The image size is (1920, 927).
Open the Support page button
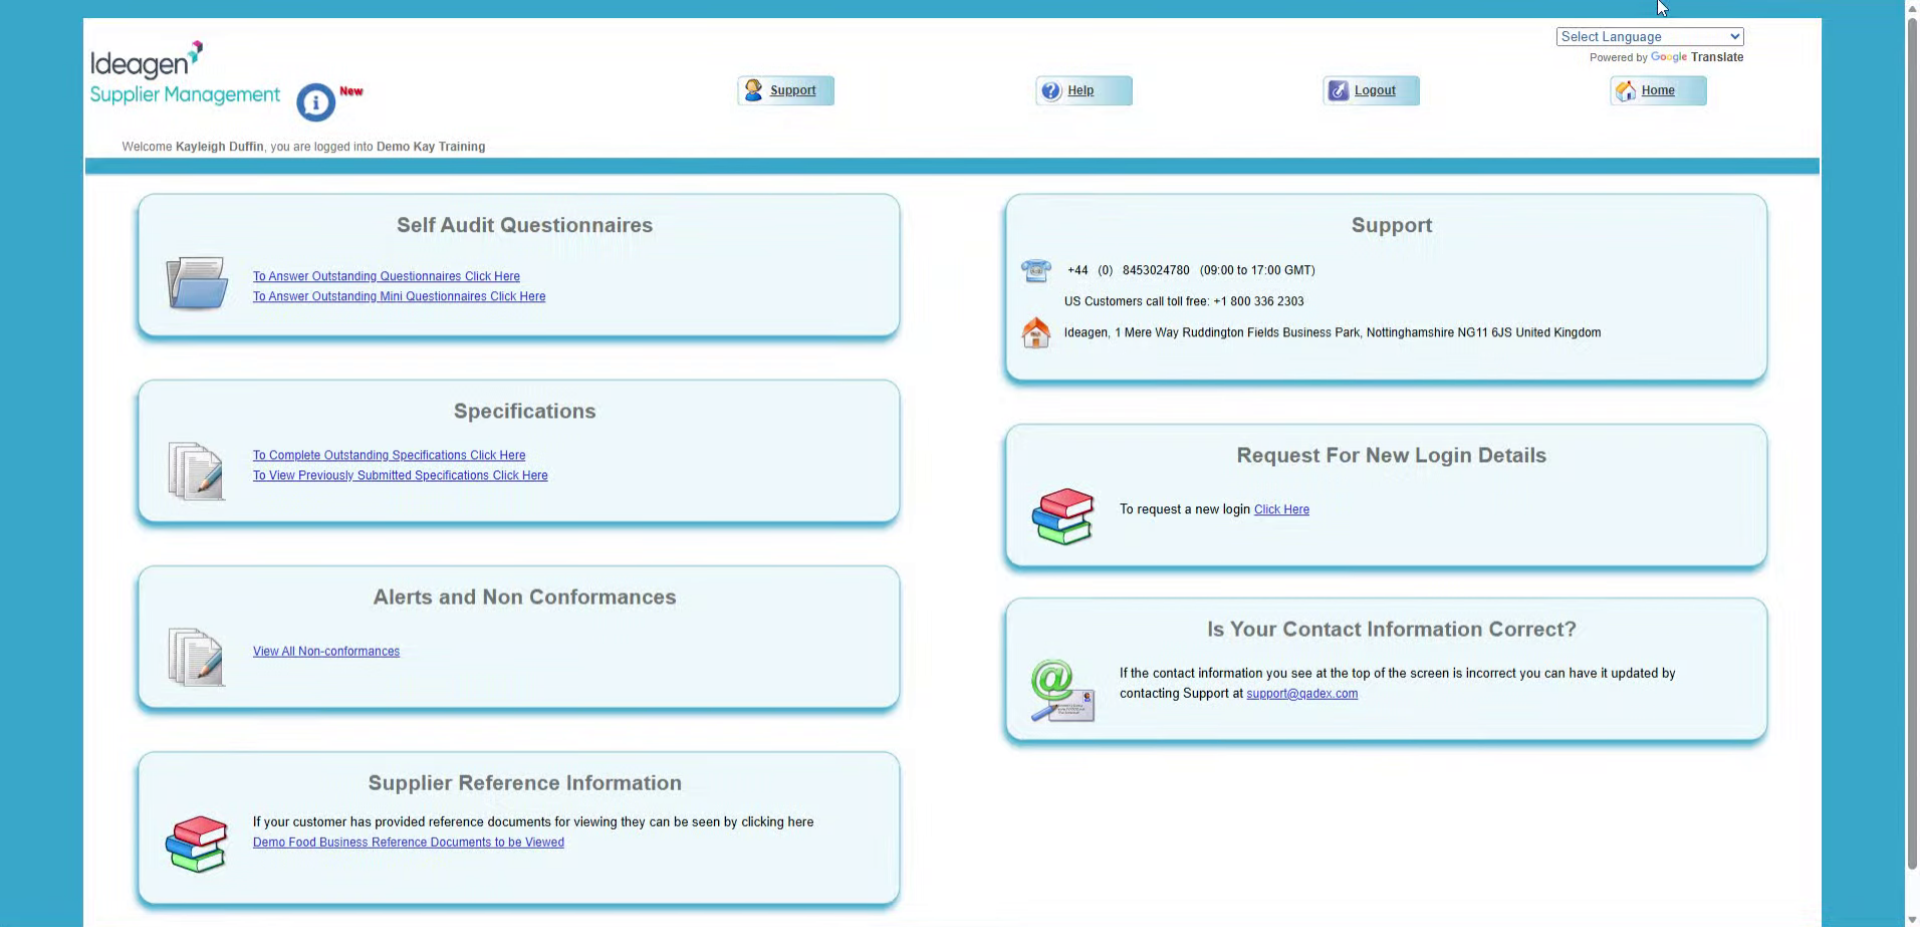click(786, 91)
